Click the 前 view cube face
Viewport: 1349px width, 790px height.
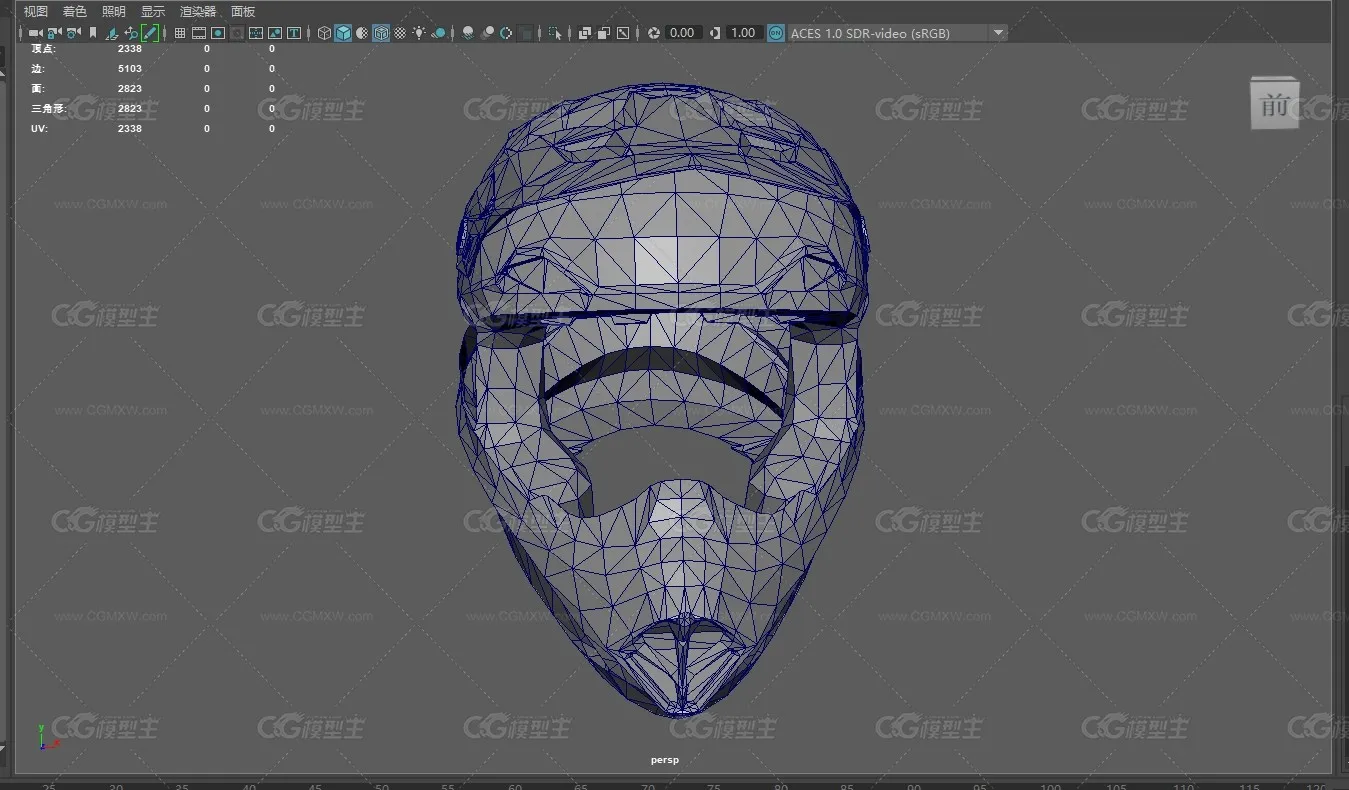pos(1274,103)
